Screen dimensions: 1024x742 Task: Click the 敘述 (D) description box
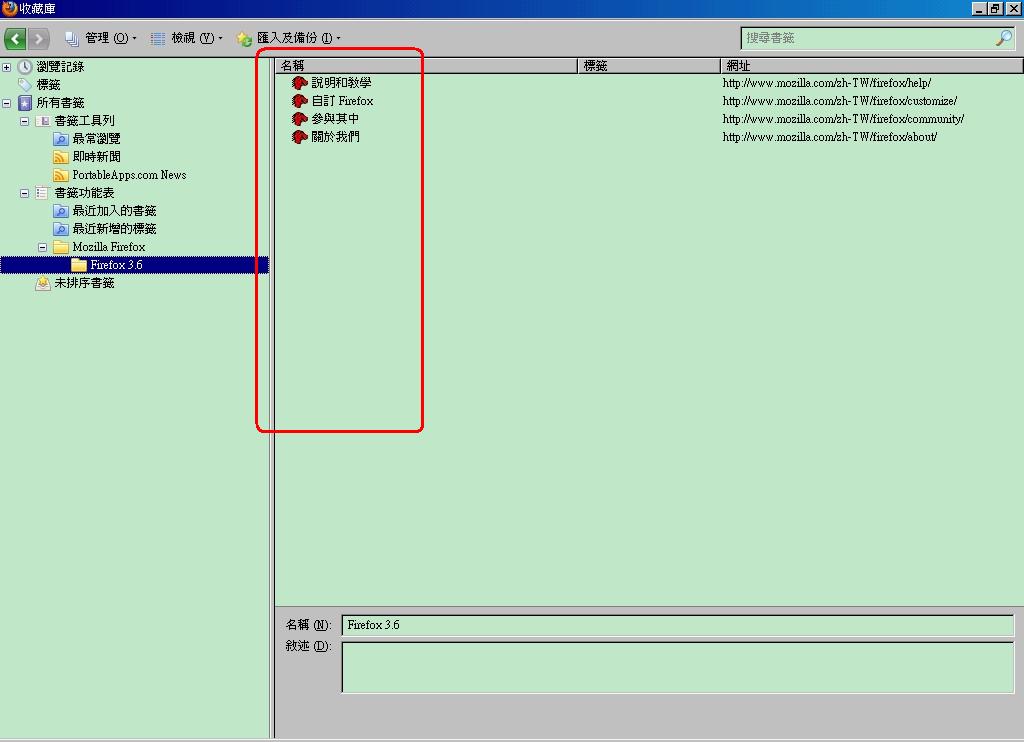pyautogui.click(x=678, y=667)
